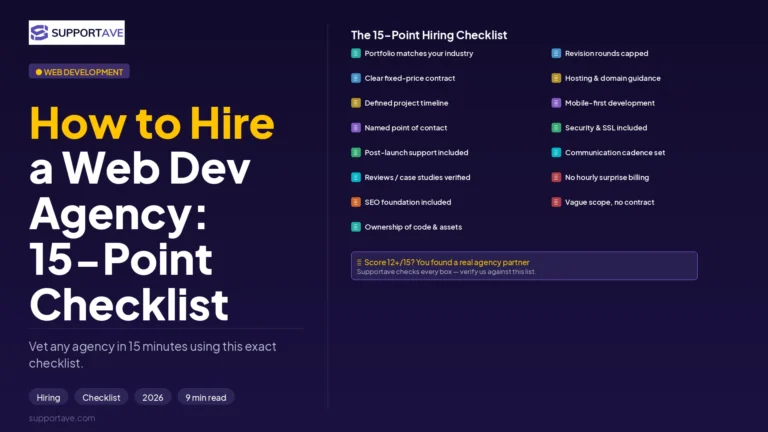The image size is (768, 432).
Task: Click 'Score 12+/15? You found a real agency partner'
Action: pos(447,262)
